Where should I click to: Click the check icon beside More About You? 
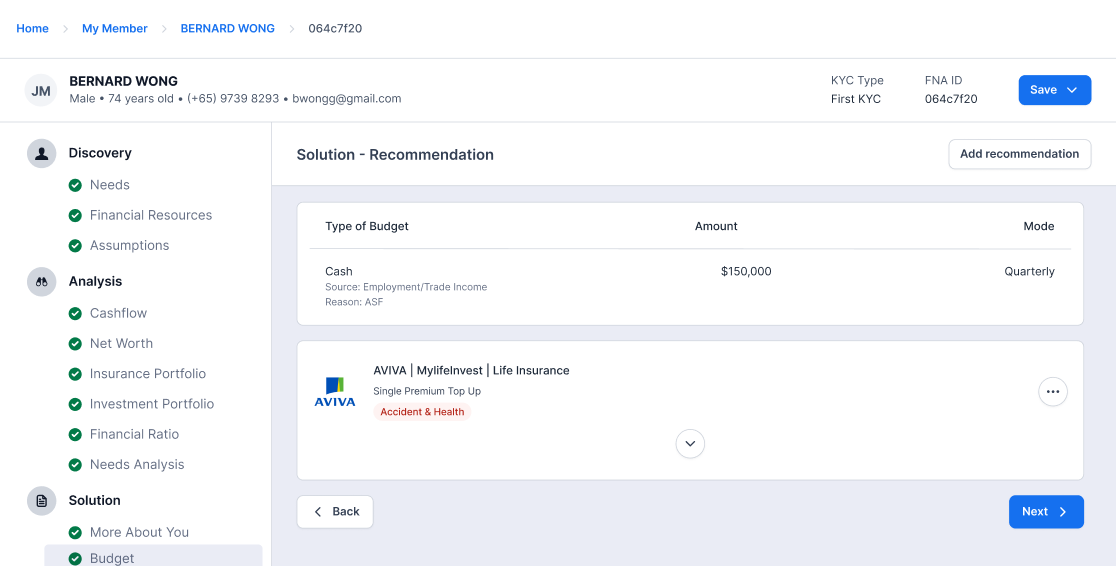75,533
